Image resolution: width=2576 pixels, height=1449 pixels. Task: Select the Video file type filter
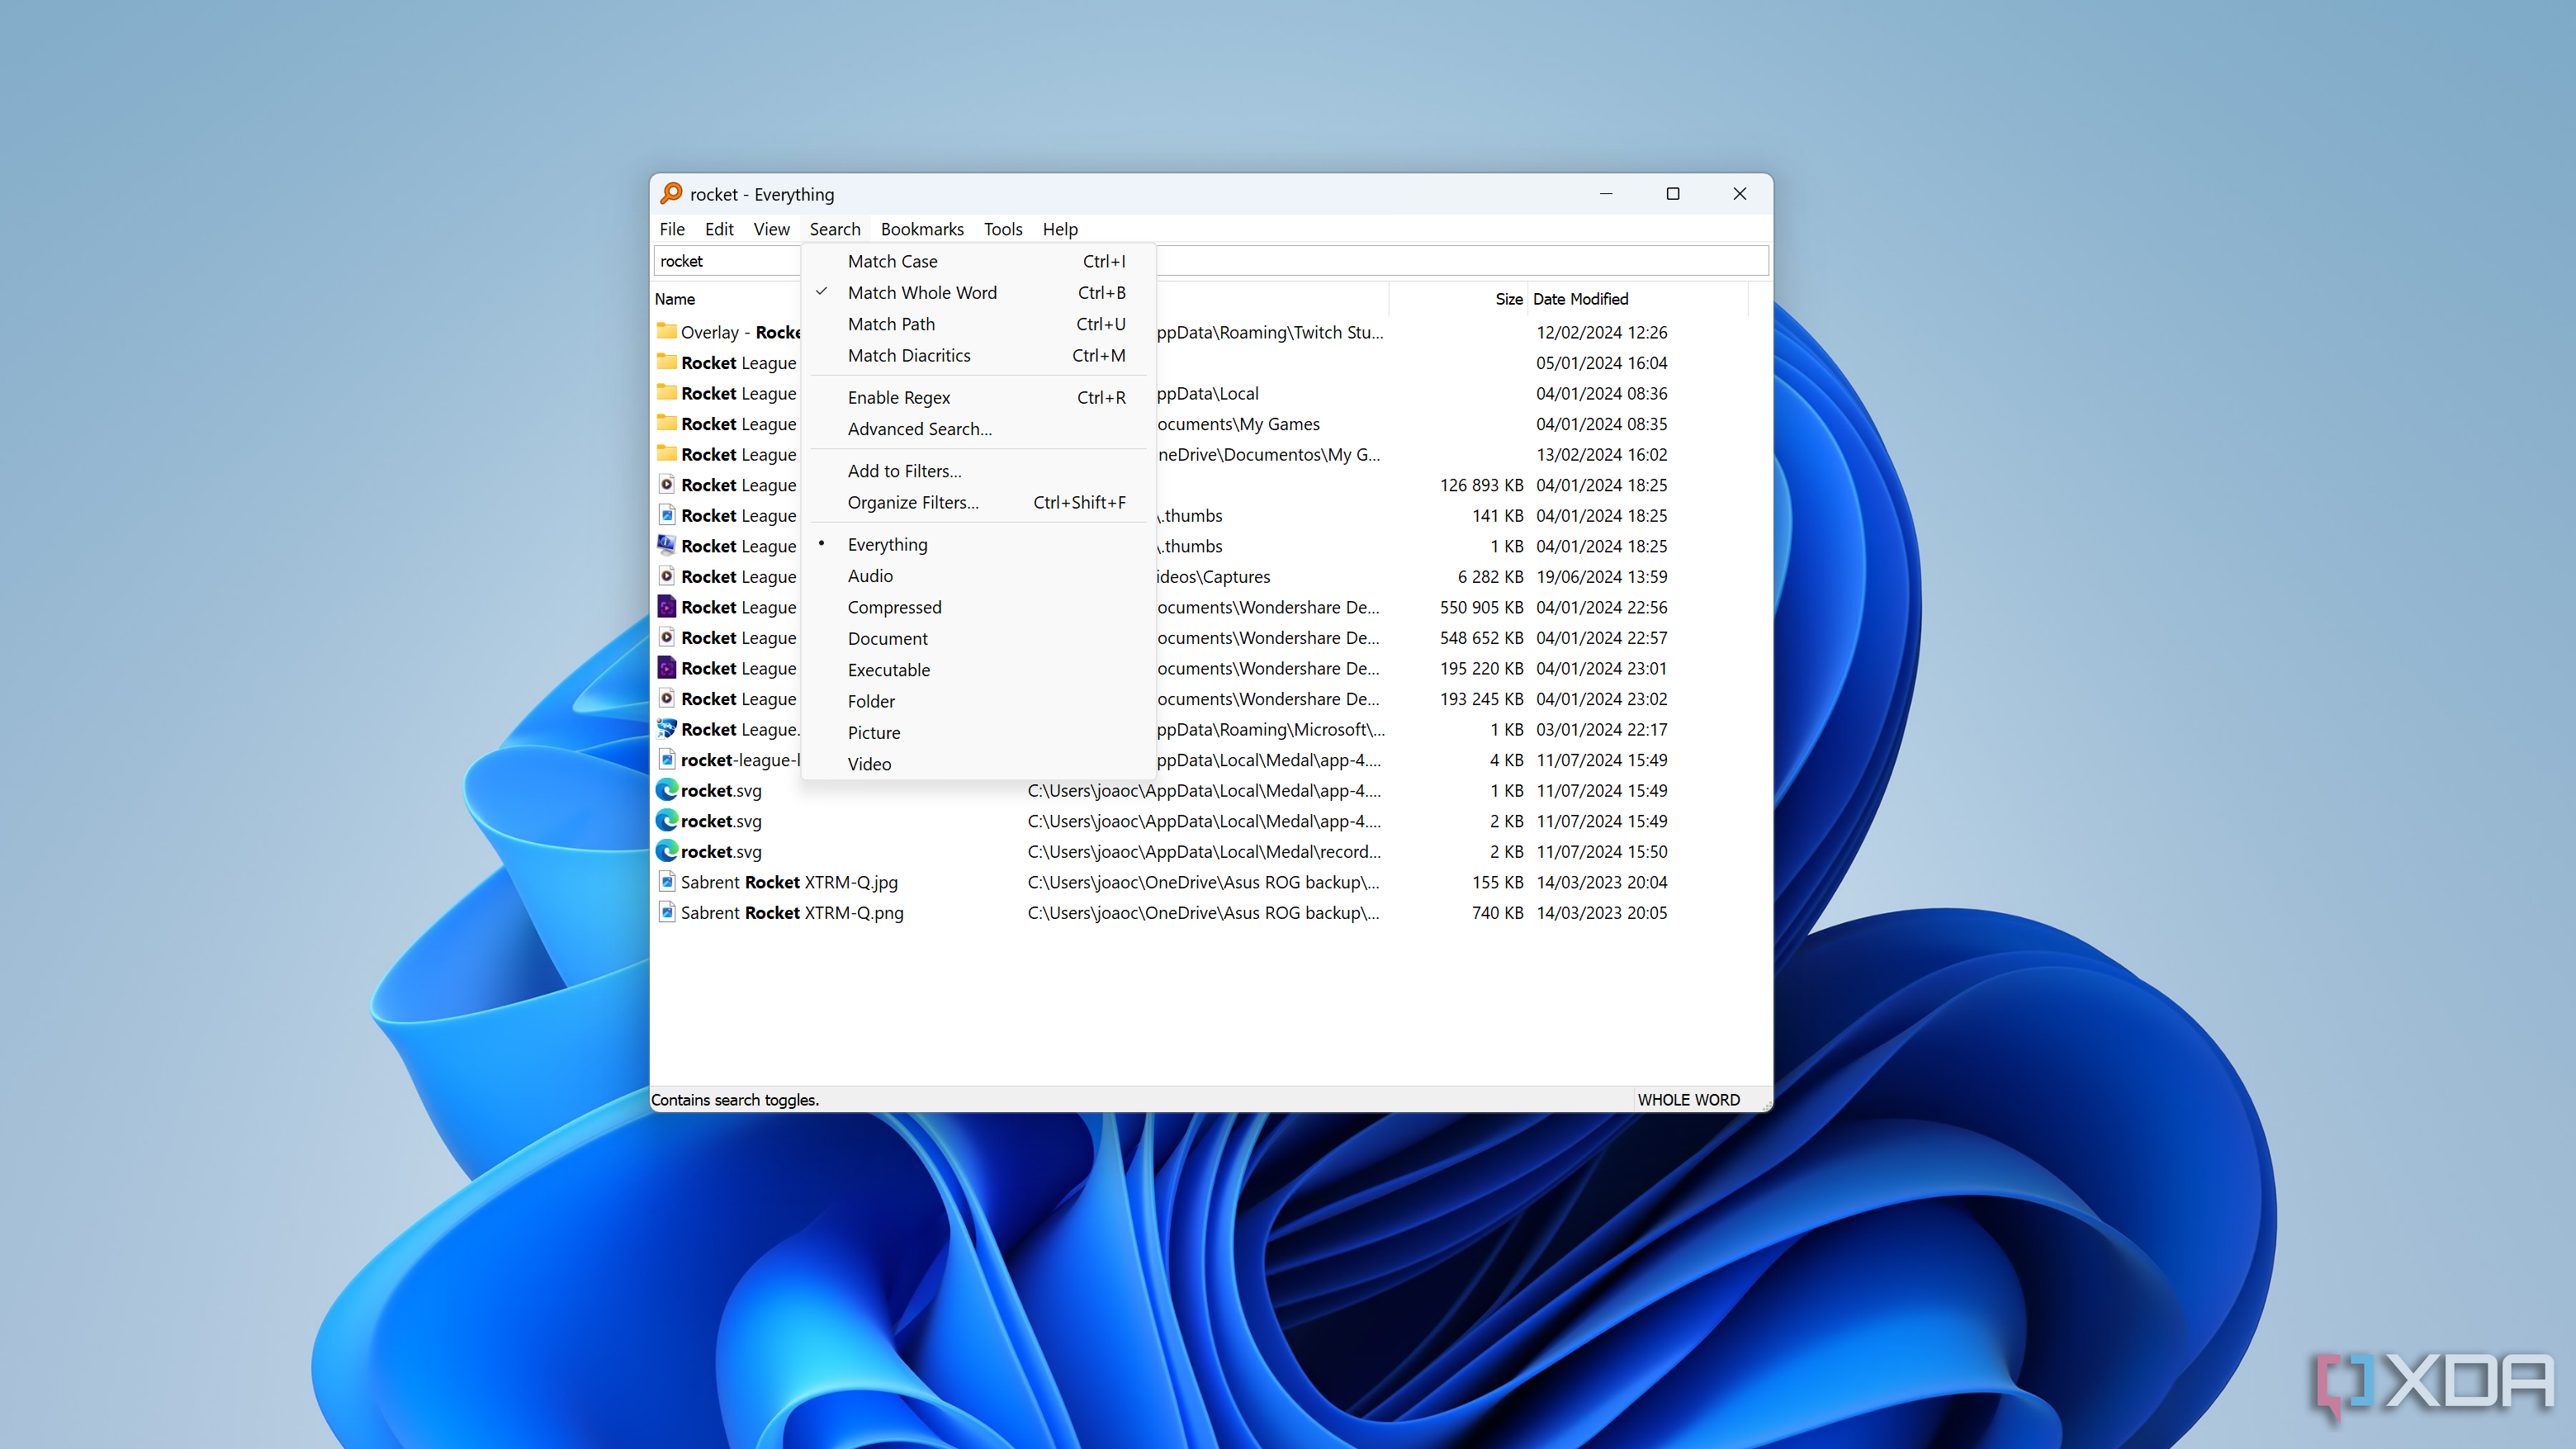tap(869, 763)
